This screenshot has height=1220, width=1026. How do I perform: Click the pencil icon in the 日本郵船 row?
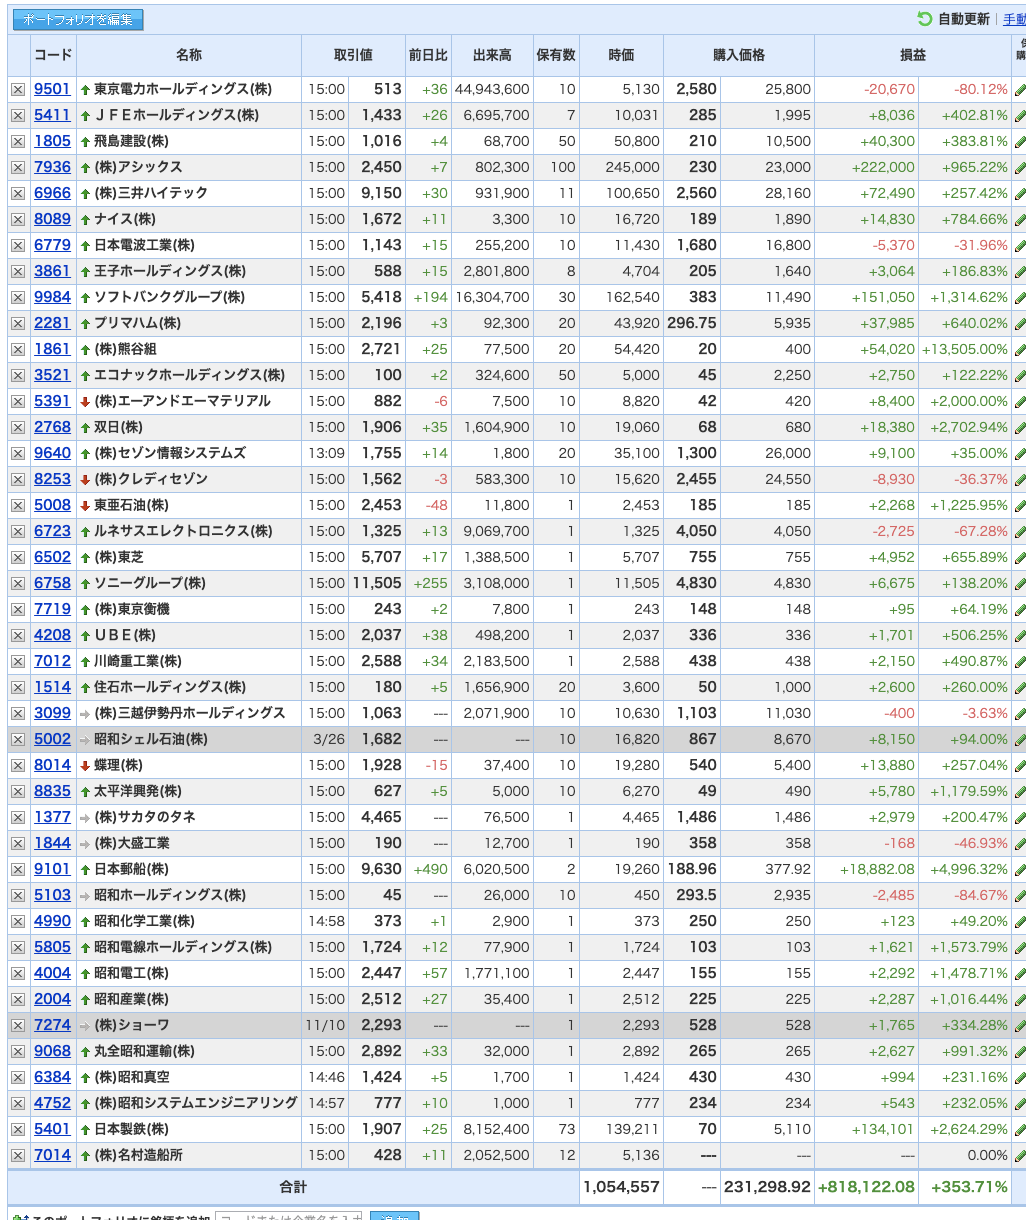pos(1019,869)
